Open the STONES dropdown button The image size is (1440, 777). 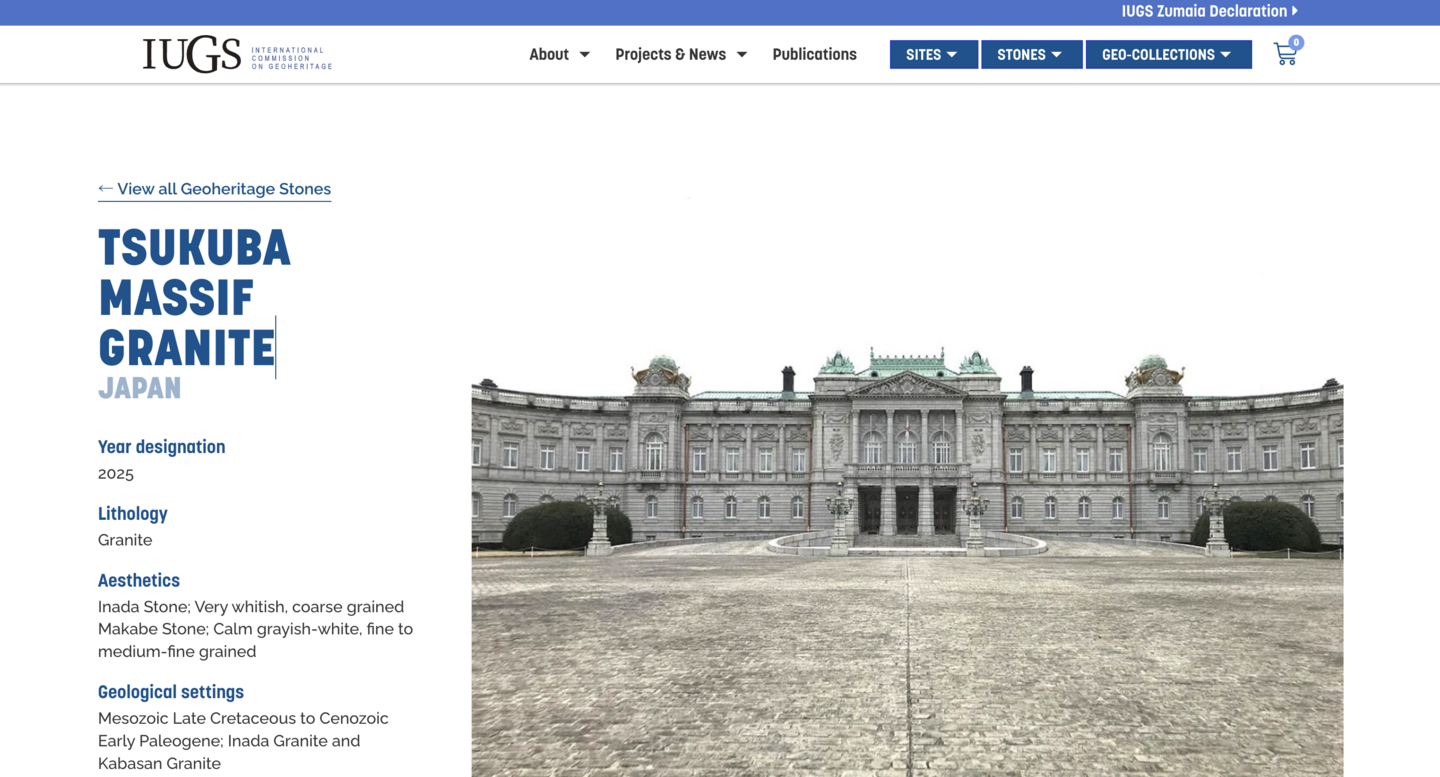(1031, 55)
